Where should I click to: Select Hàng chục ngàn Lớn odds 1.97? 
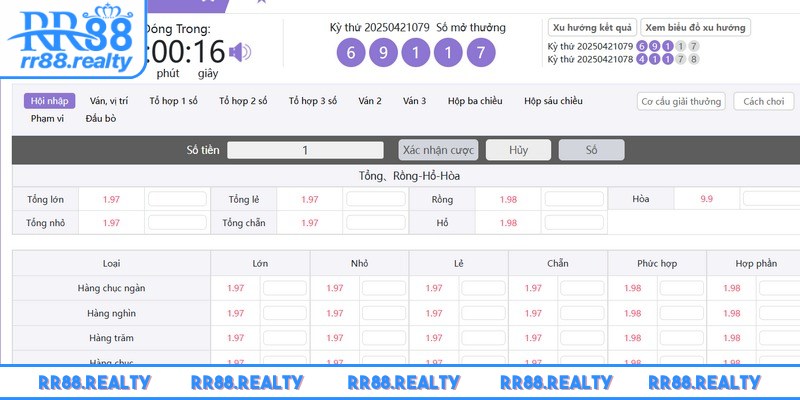236,288
